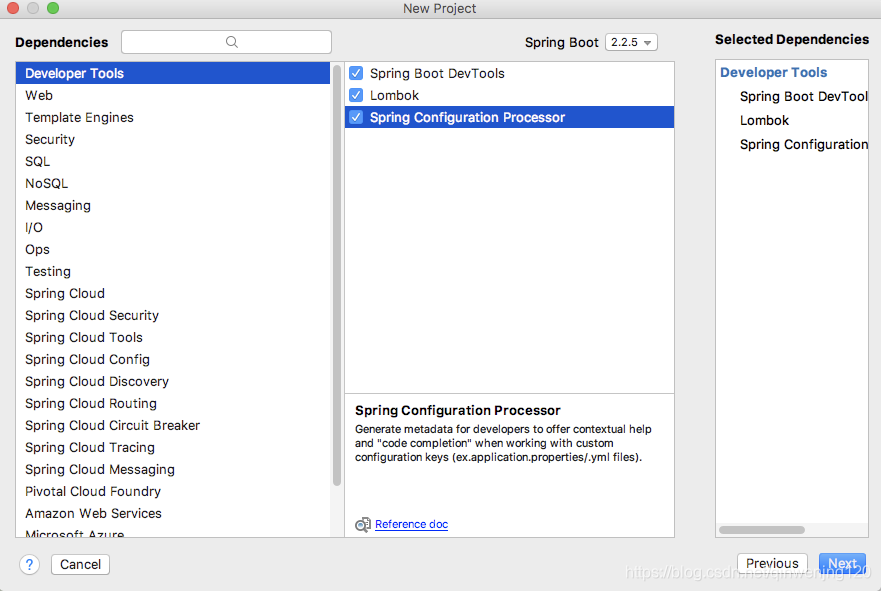Select the Spring Configuration Processor row
881x591 pixels.
(510, 117)
